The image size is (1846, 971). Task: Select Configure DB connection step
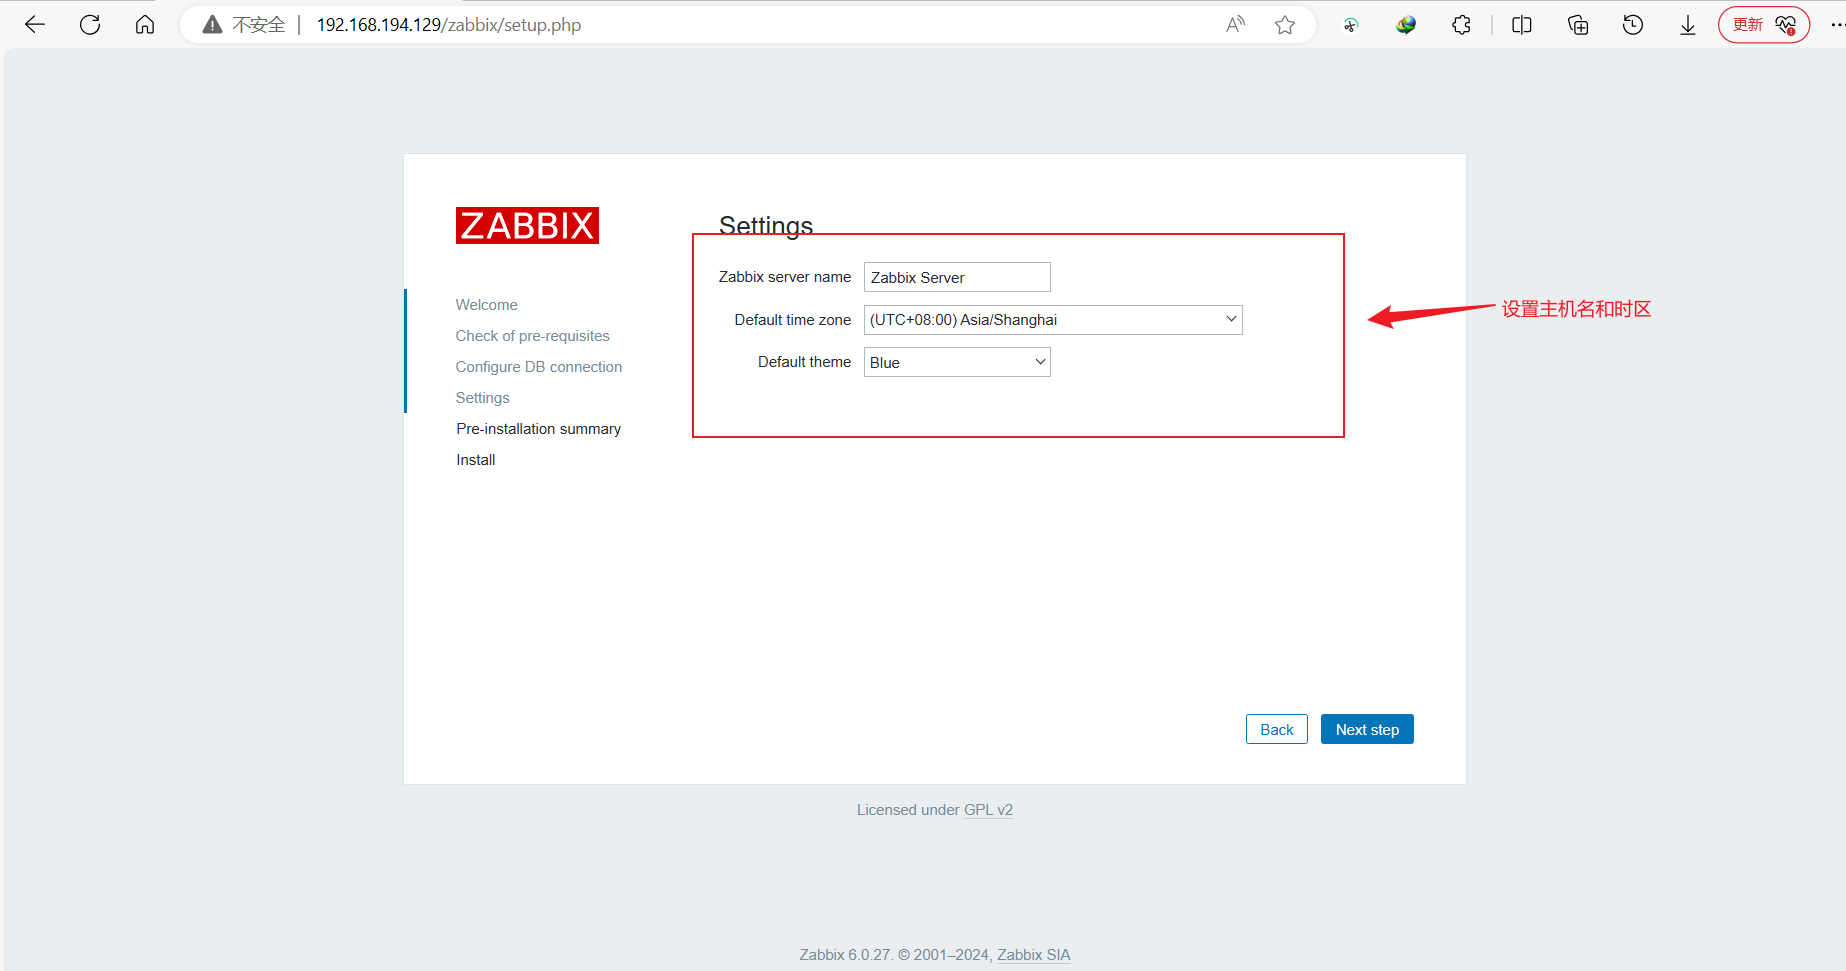click(539, 367)
